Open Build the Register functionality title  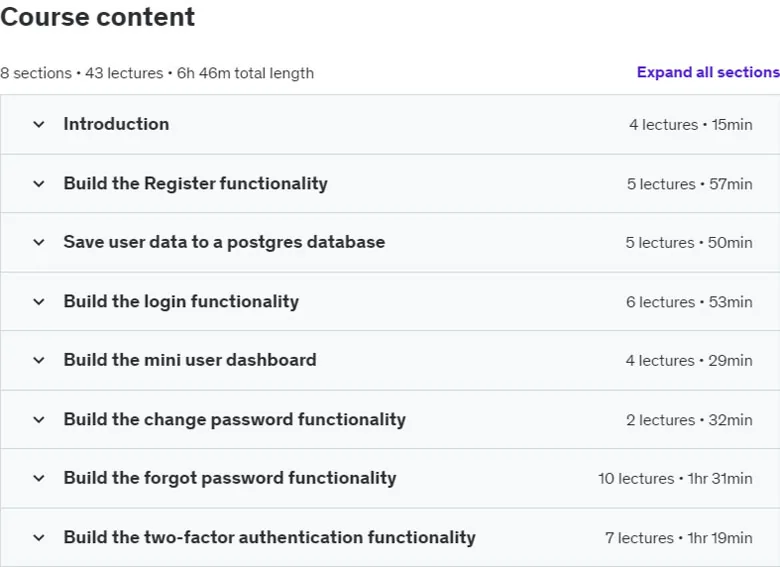pyautogui.click(x=195, y=184)
